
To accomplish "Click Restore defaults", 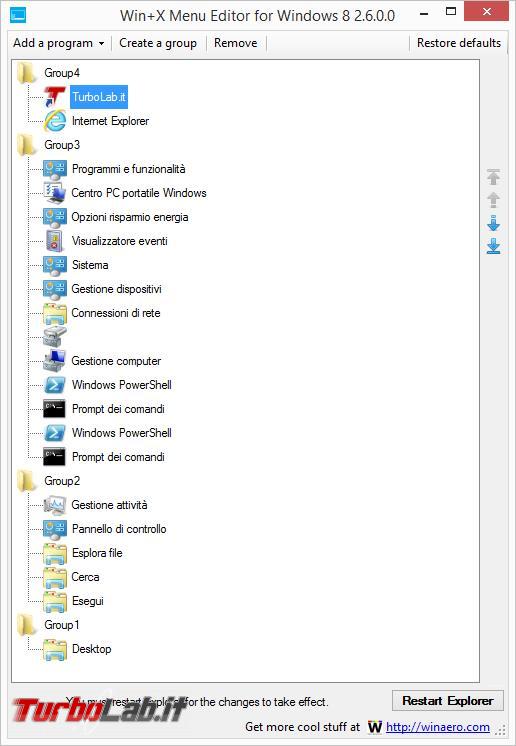I will pos(458,43).
